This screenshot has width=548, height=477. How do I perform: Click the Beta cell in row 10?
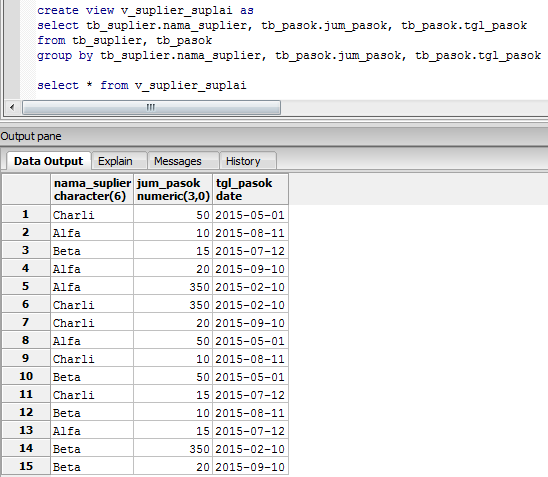pyautogui.click(x=92, y=376)
